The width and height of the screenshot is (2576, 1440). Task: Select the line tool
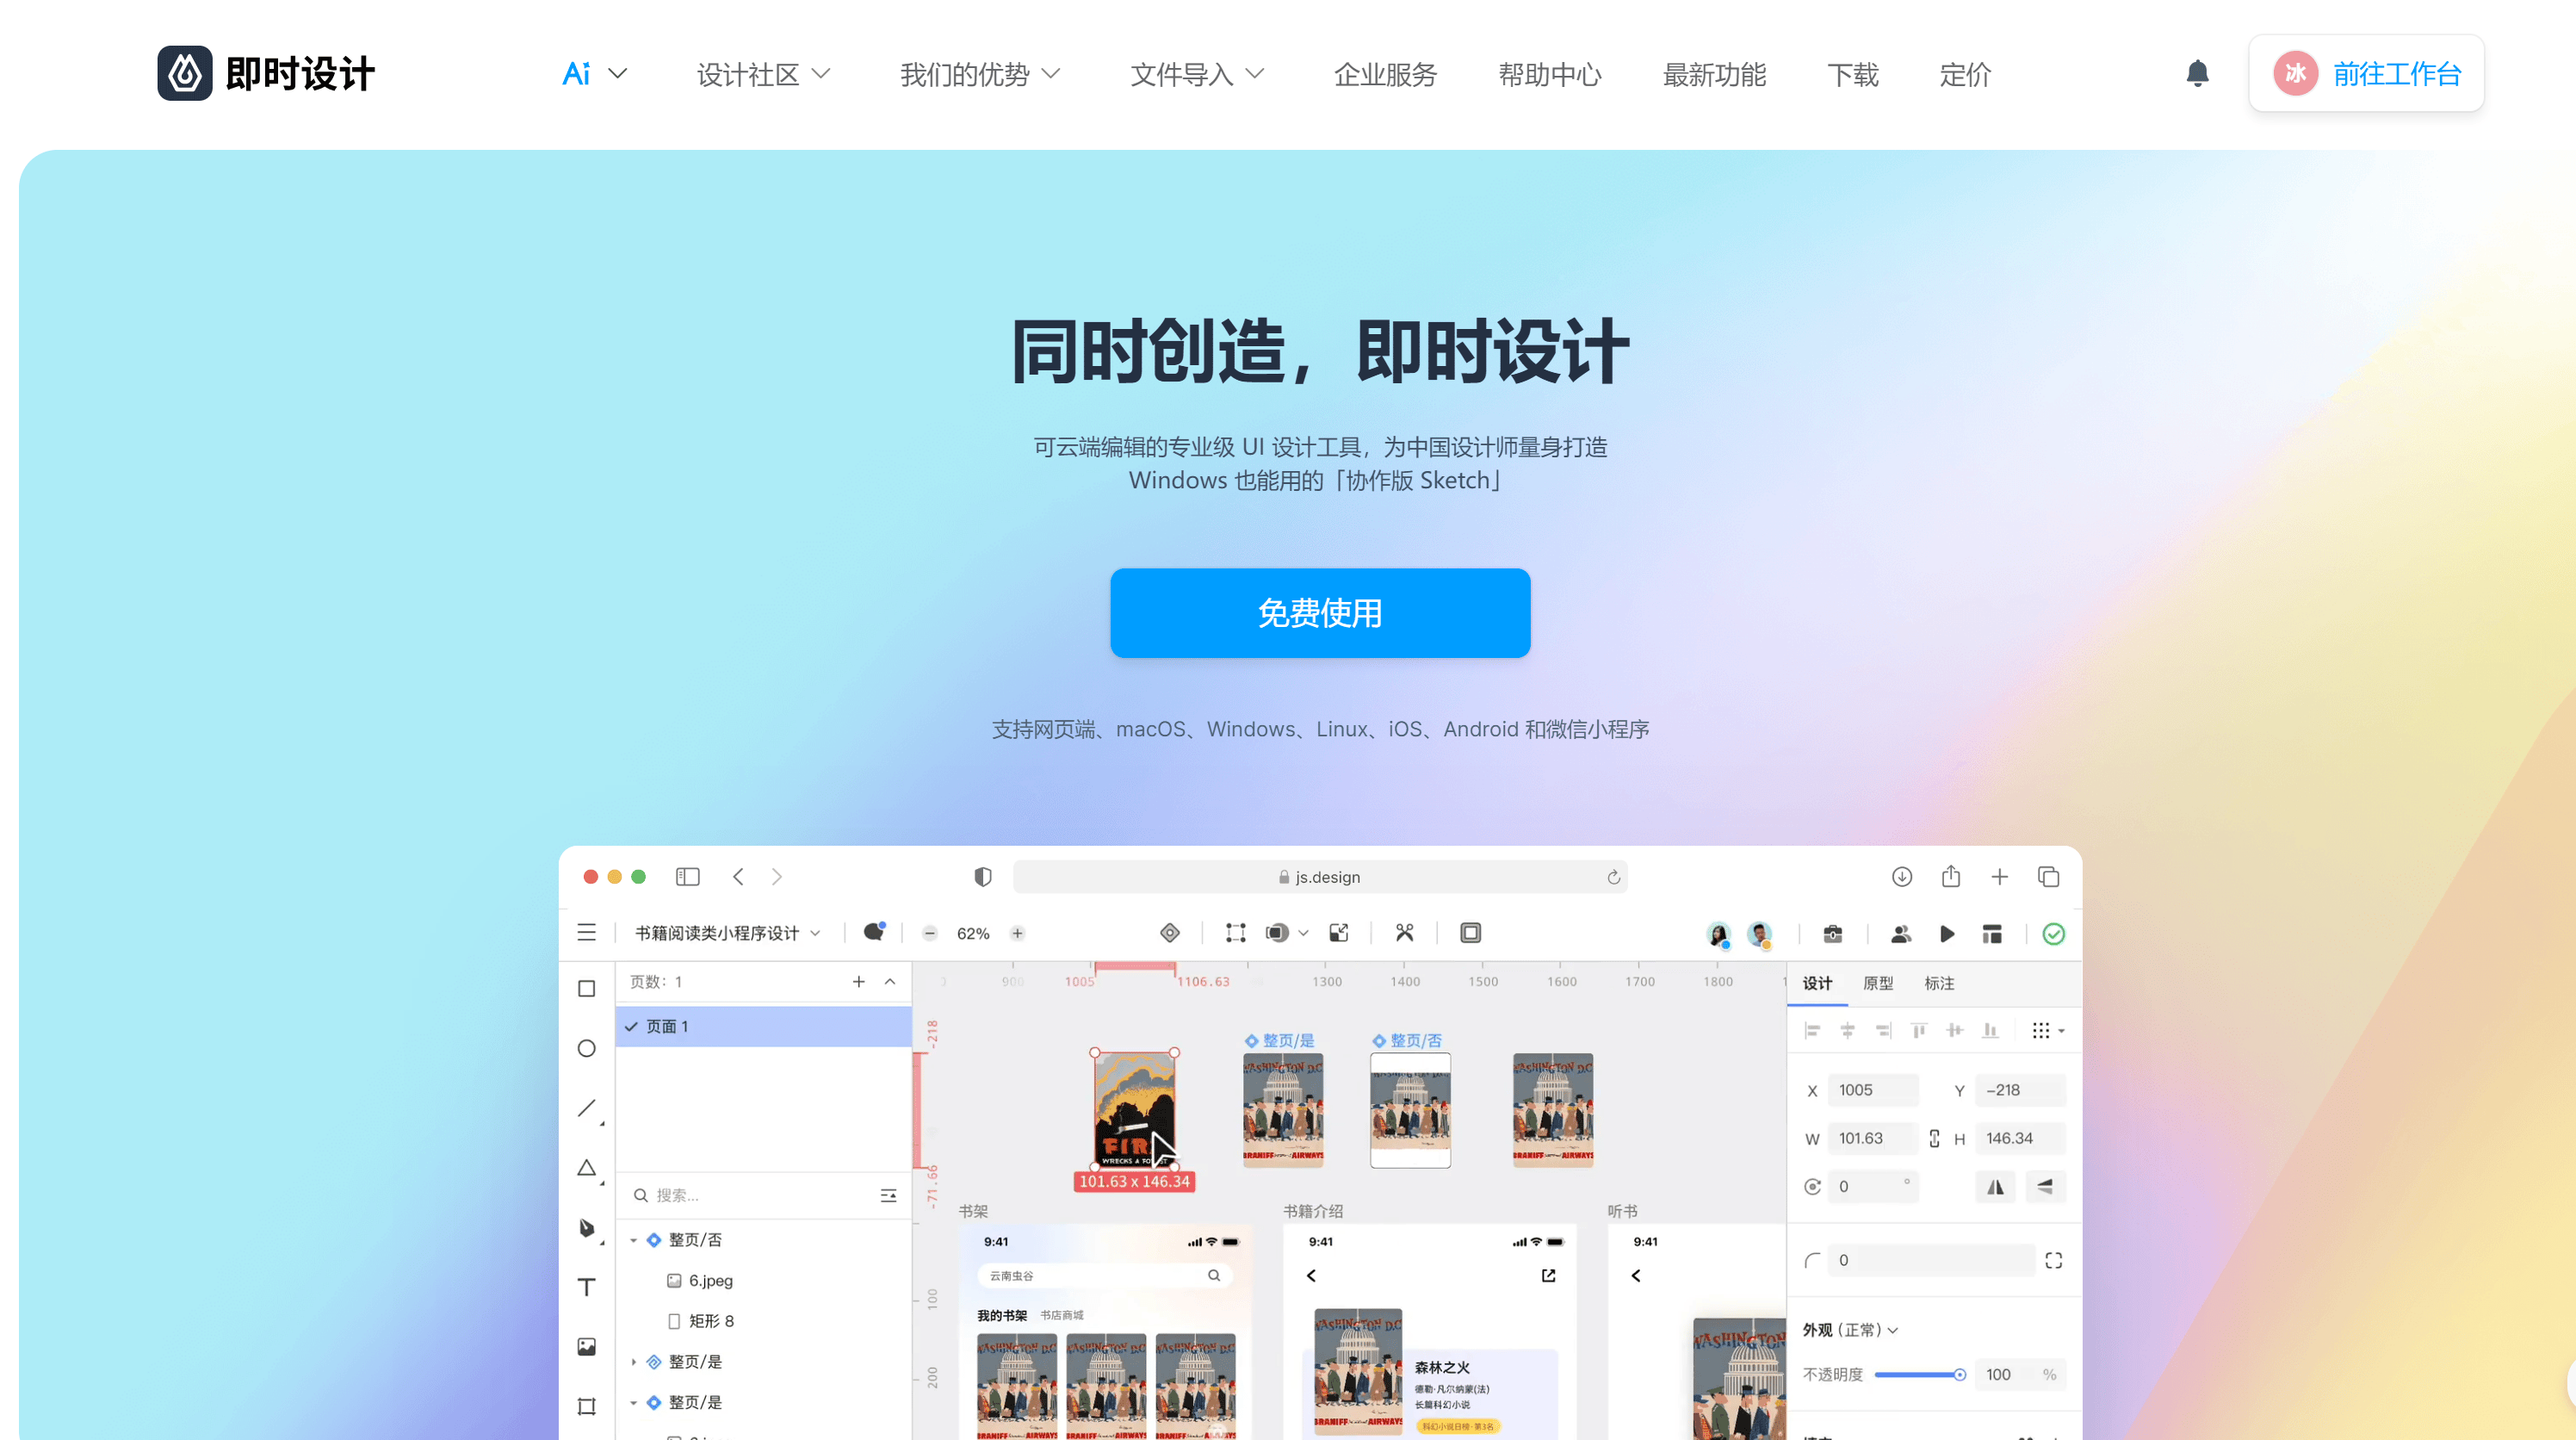tap(587, 1108)
